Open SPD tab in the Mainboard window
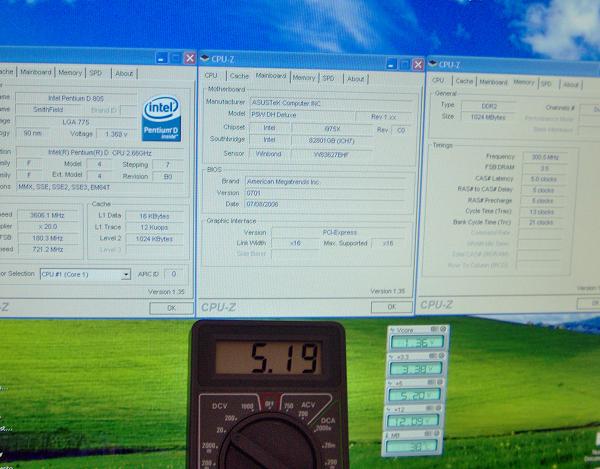Screen dimensions: 600x469 pos(327,77)
